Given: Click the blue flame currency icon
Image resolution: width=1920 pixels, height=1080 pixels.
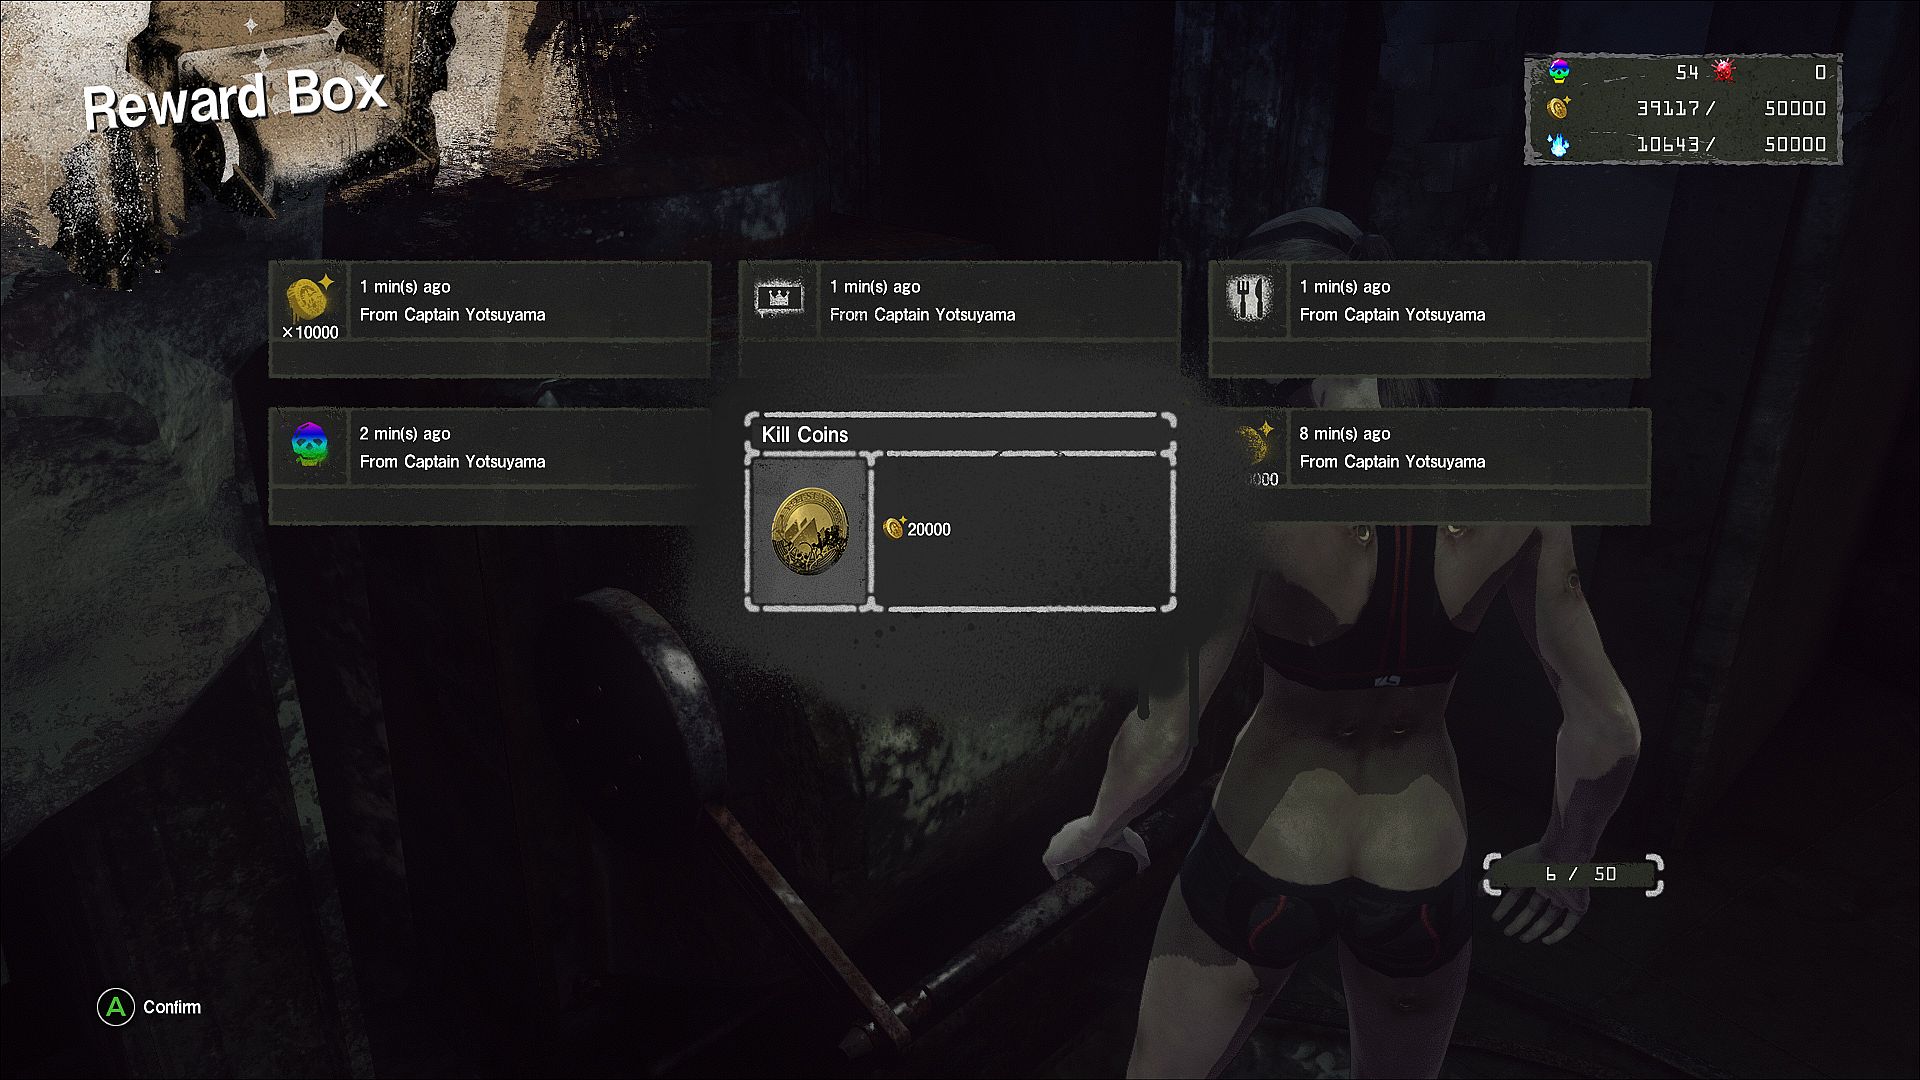Looking at the screenshot, I should [1559, 144].
